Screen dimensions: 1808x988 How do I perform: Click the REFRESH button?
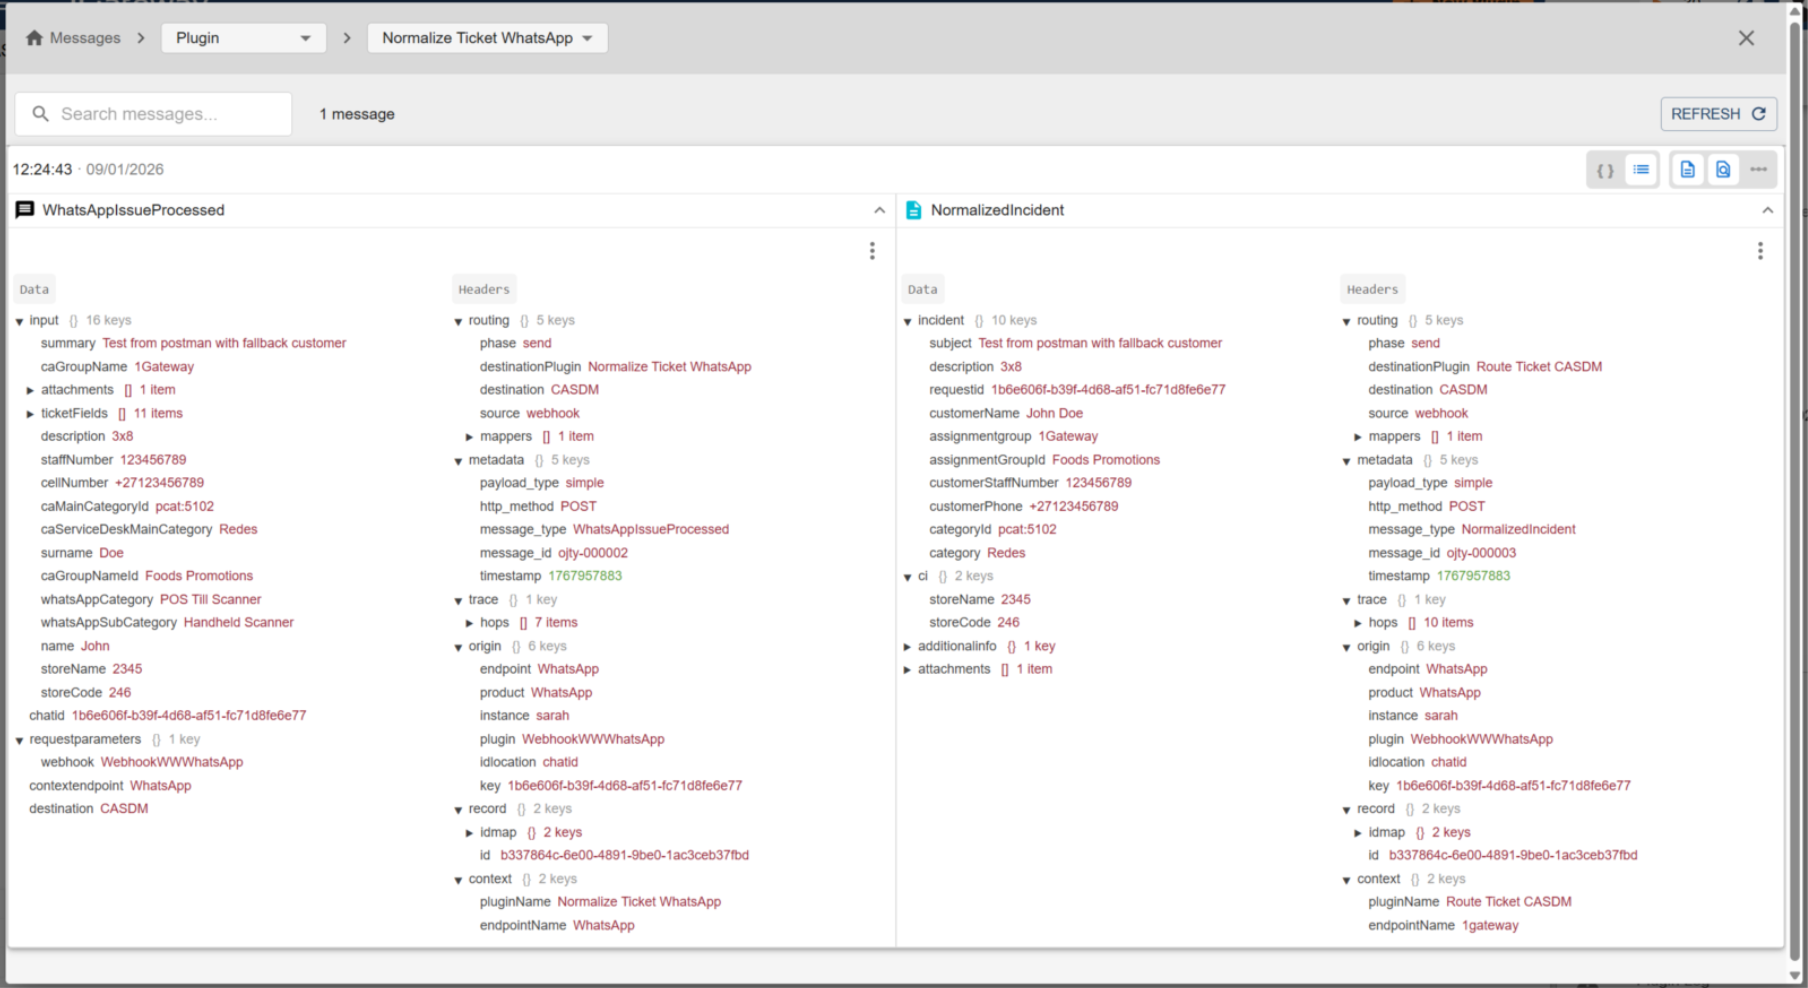(1717, 114)
